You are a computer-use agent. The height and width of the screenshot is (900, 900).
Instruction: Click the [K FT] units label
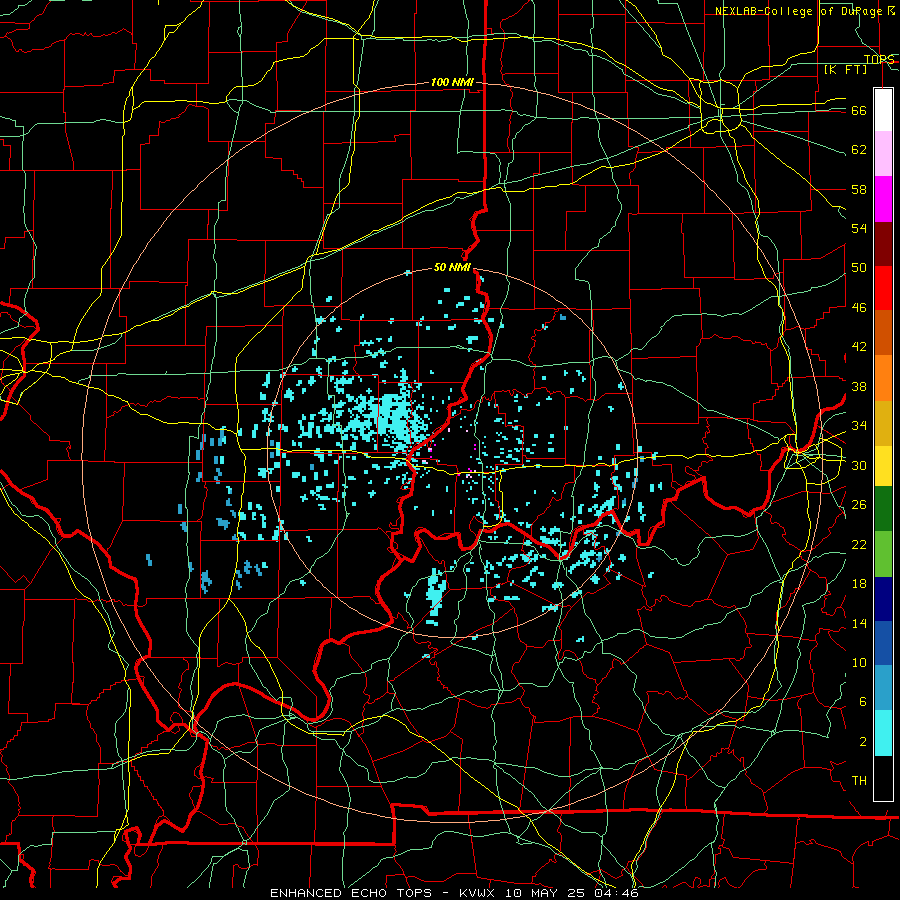845,69
